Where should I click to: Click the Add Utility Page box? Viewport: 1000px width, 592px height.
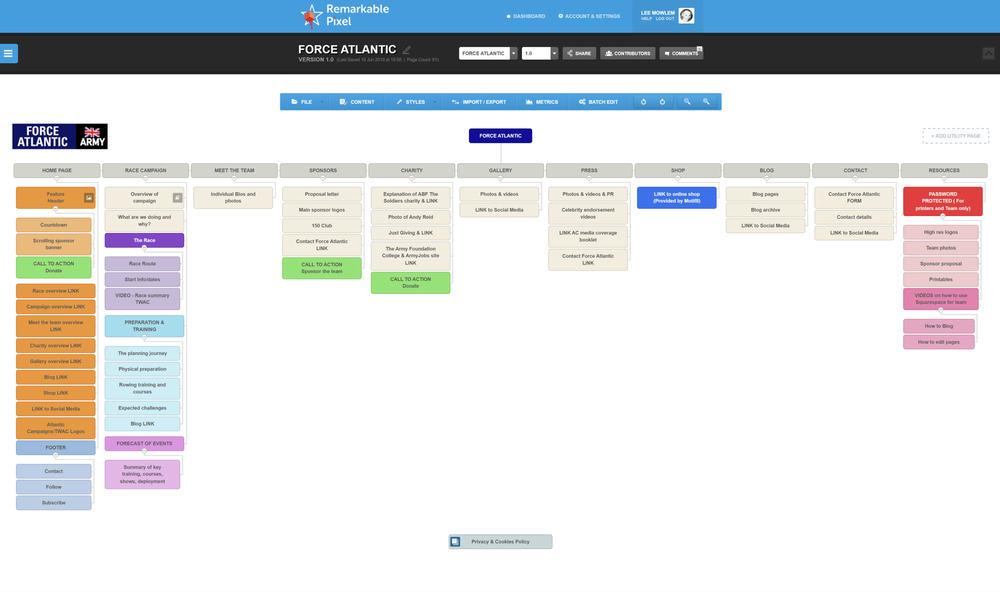click(x=955, y=136)
